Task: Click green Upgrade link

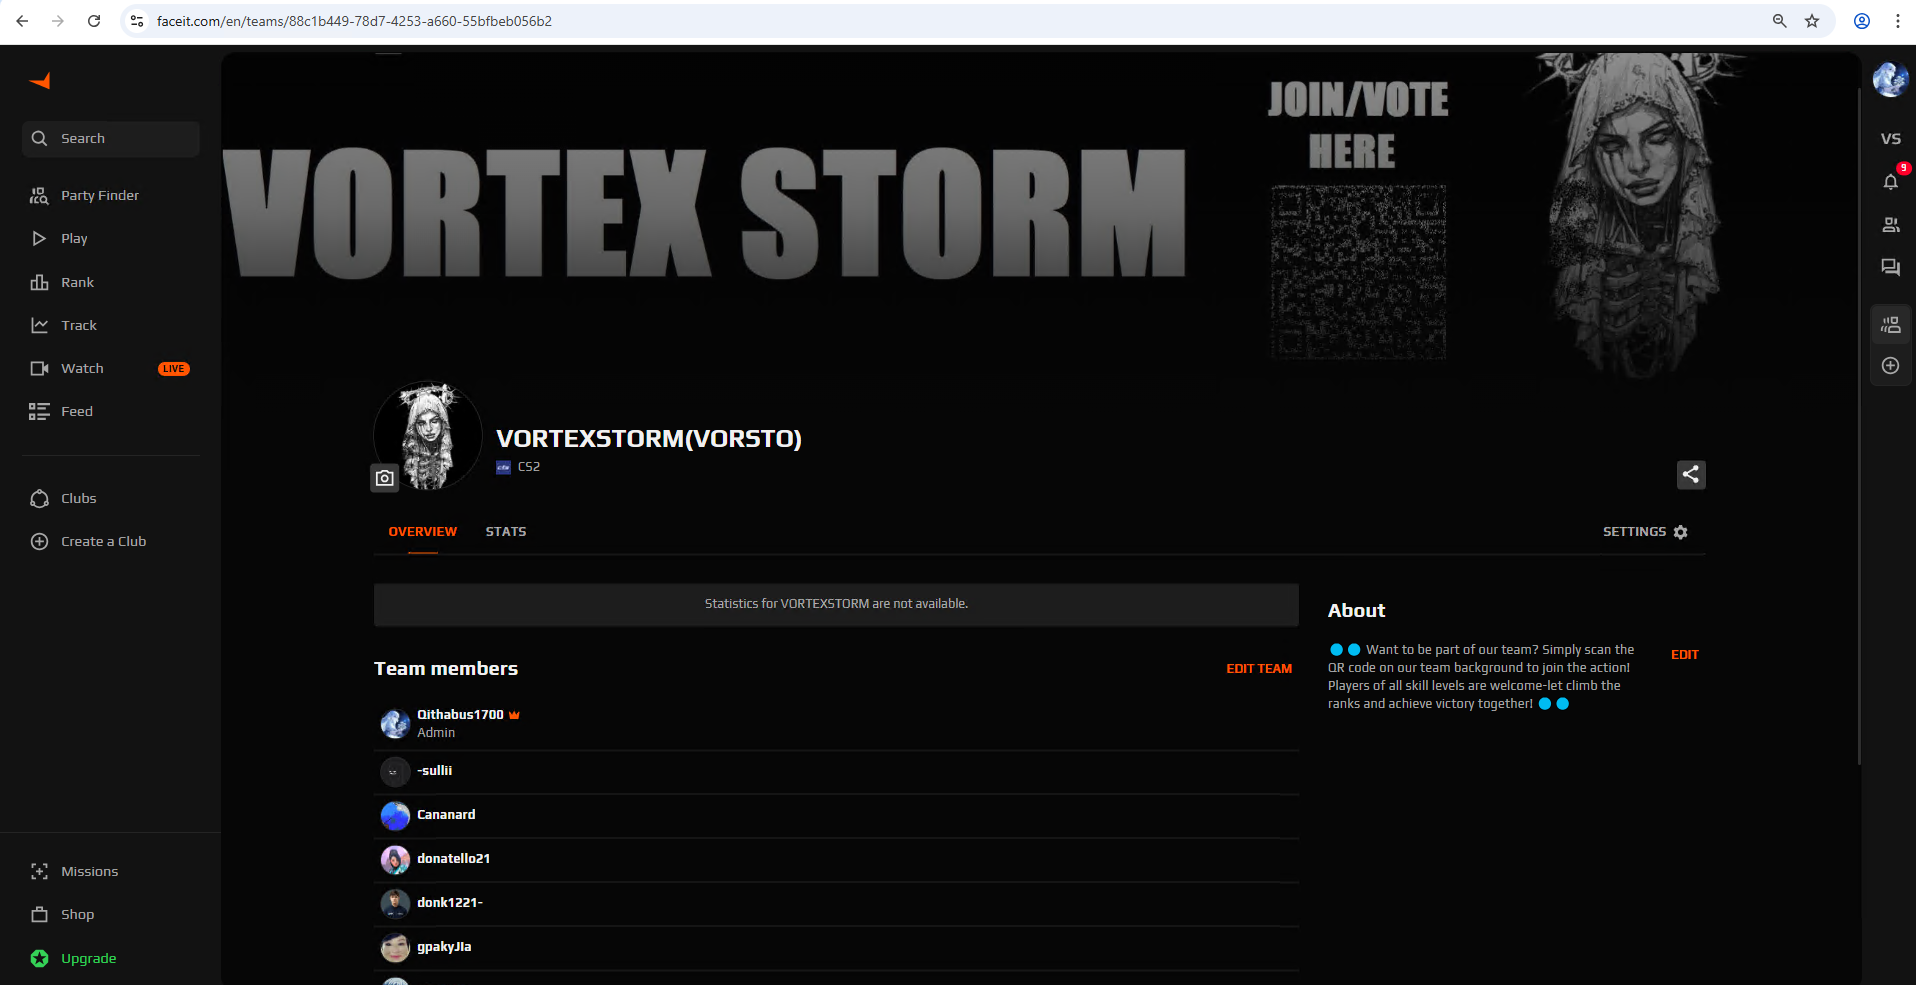Action: click(89, 959)
